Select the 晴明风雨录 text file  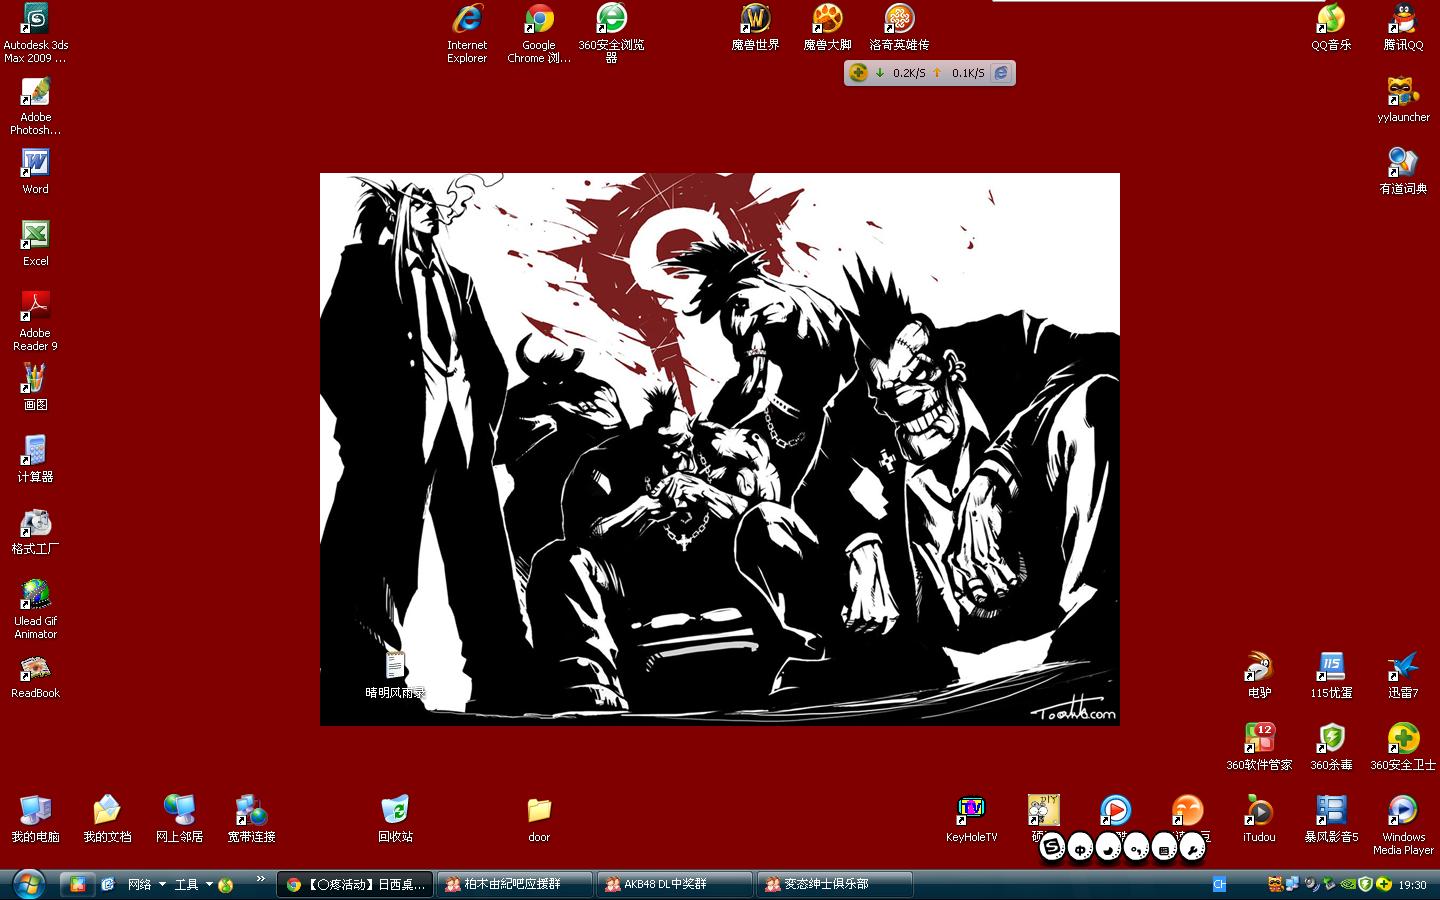(x=395, y=675)
